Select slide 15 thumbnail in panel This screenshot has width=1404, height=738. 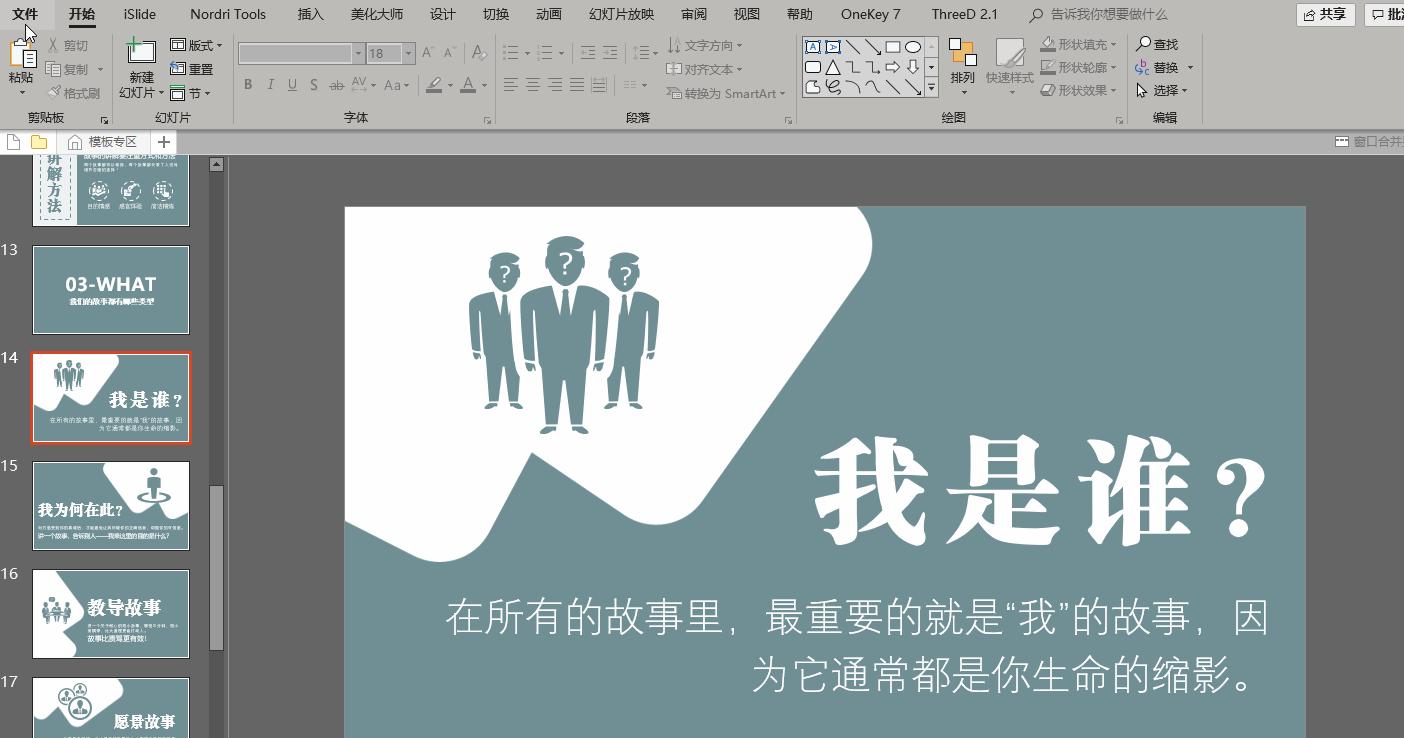tap(111, 505)
